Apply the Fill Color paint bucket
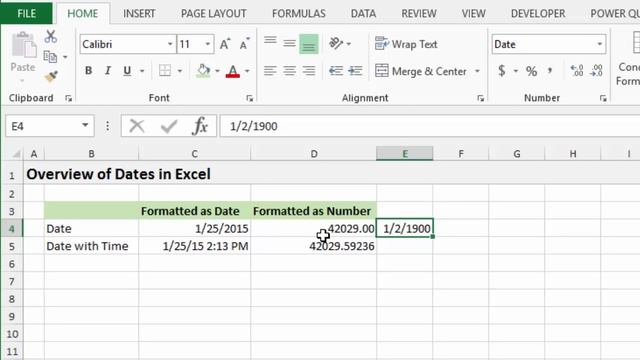Screen dimensions: 640x360 tap(203, 71)
